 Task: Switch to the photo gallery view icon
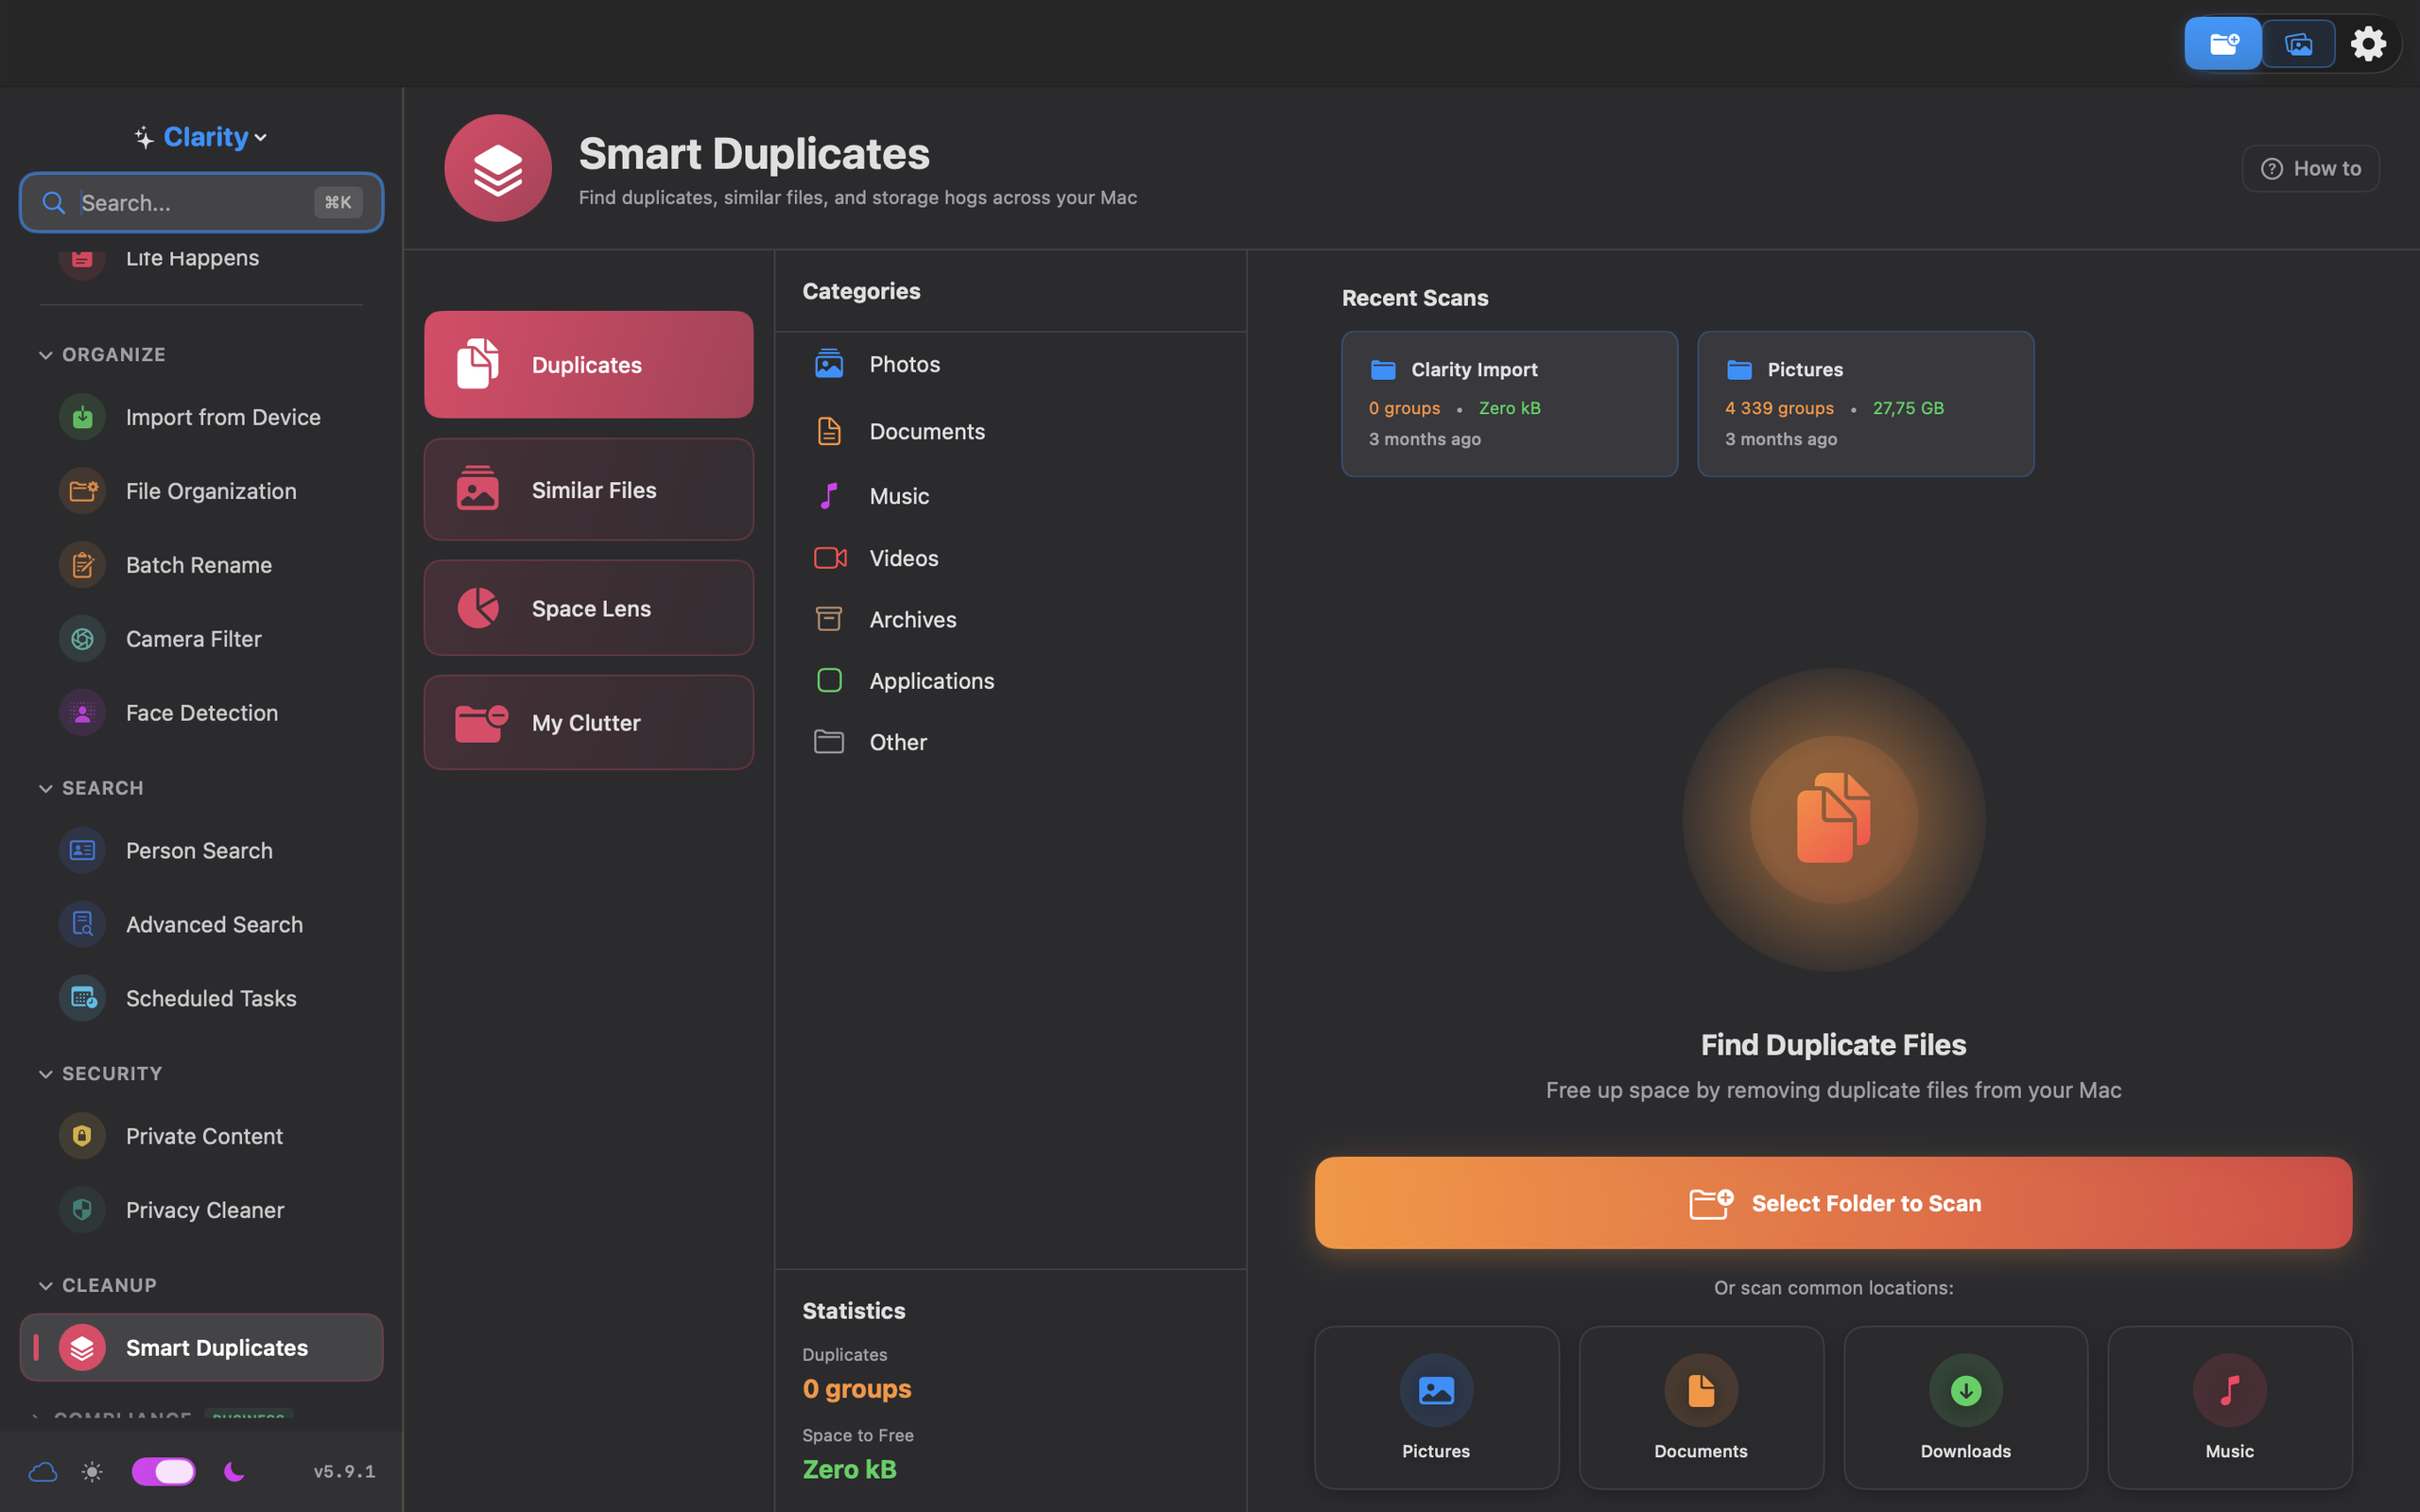2298,43
